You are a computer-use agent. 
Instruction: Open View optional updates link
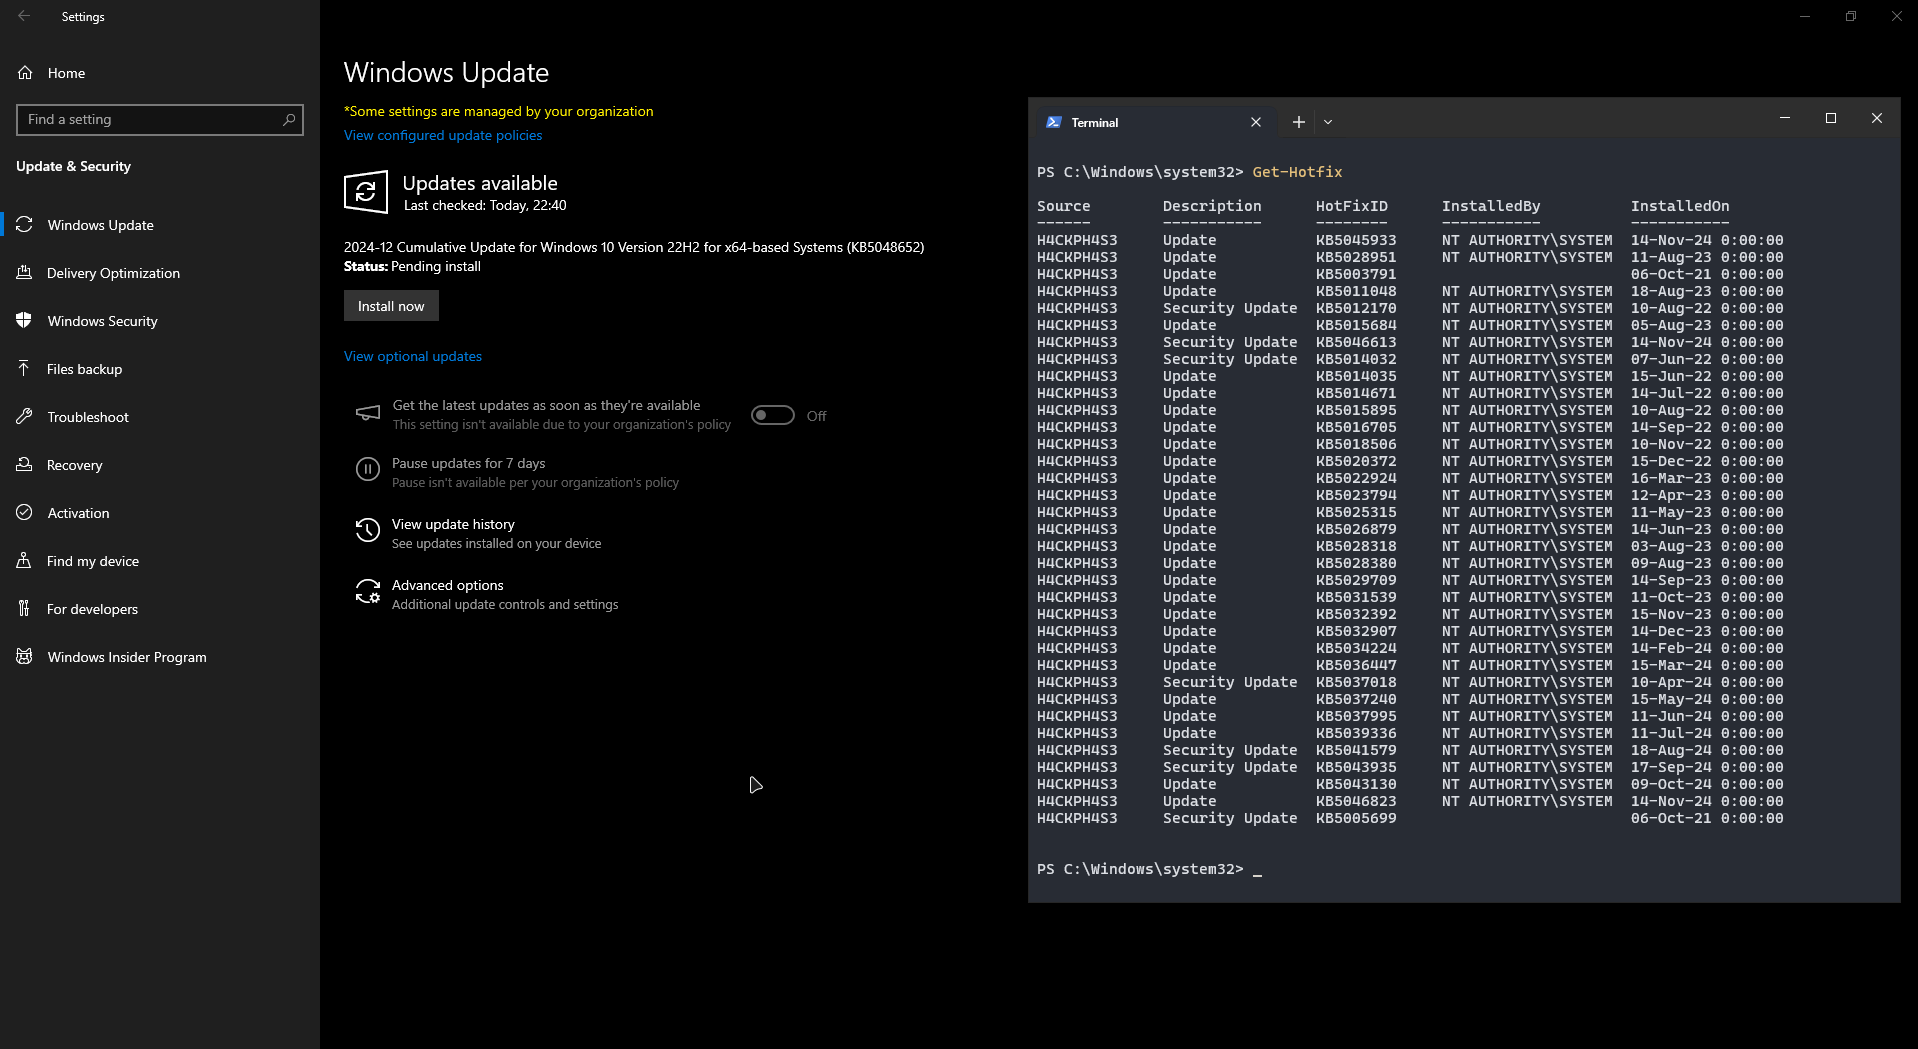coord(413,356)
